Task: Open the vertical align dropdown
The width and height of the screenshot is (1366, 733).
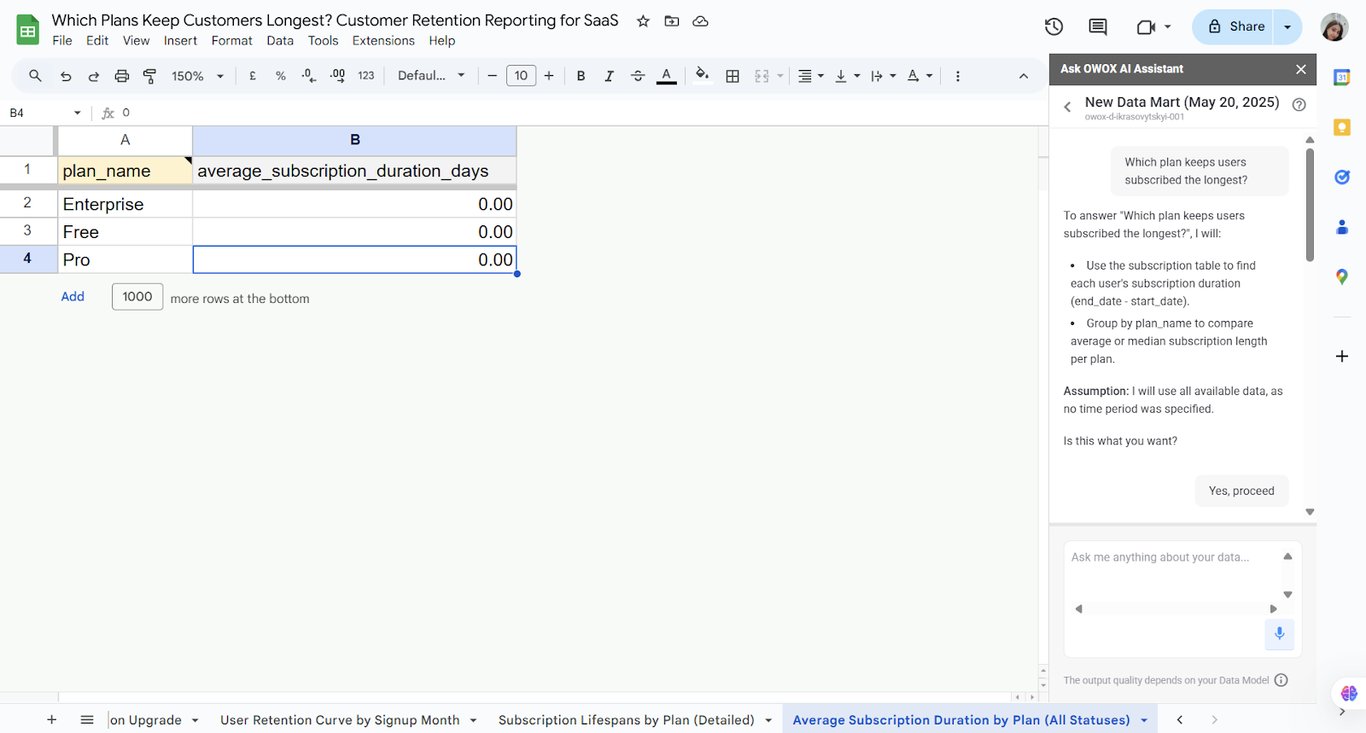Action: tap(847, 76)
